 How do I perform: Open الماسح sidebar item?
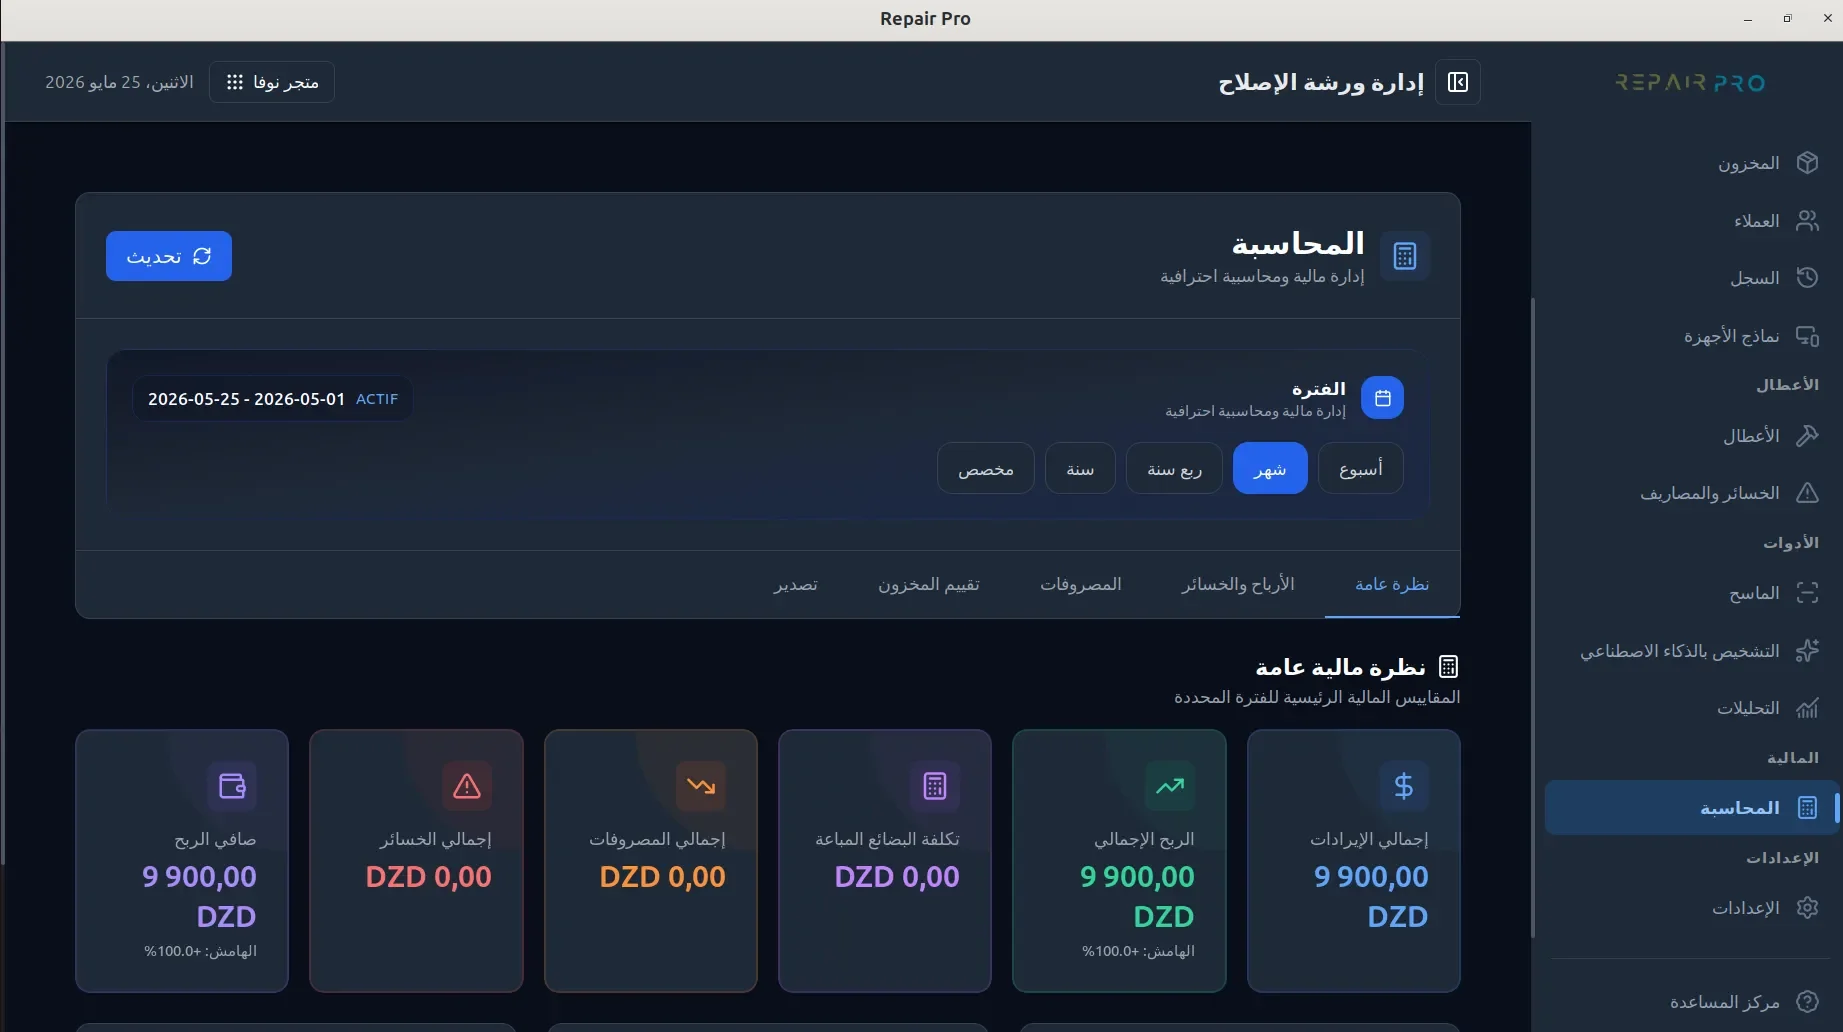pos(1692,593)
